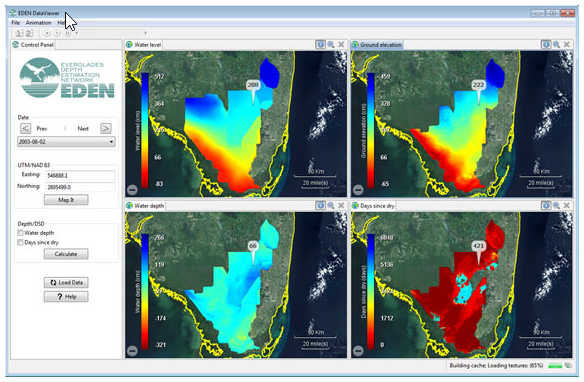584x382 pixels.
Task: Click the animation slider in the toolbar
Action: [110, 33]
